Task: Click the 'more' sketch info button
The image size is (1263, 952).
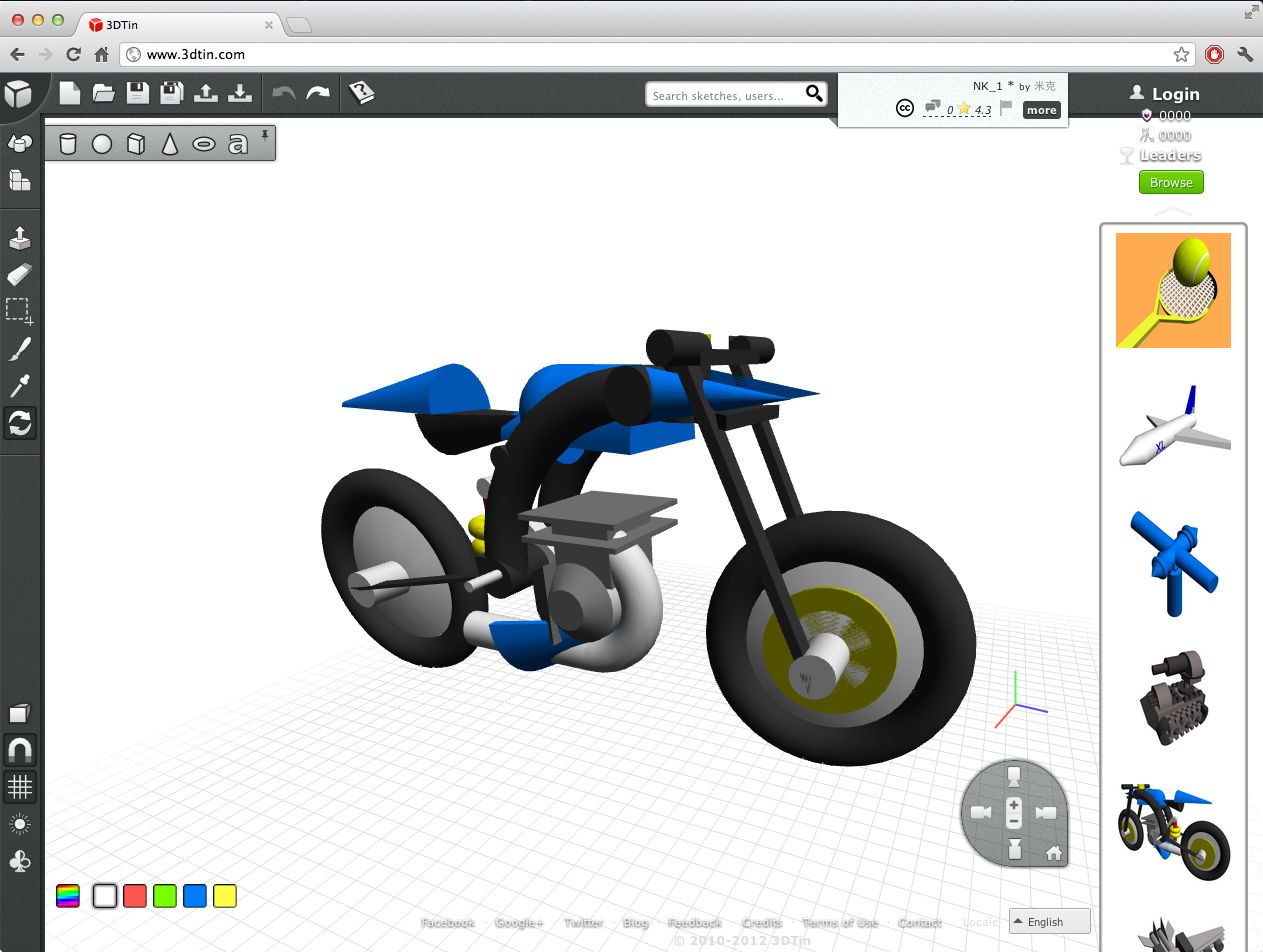Action: click(1041, 110)
